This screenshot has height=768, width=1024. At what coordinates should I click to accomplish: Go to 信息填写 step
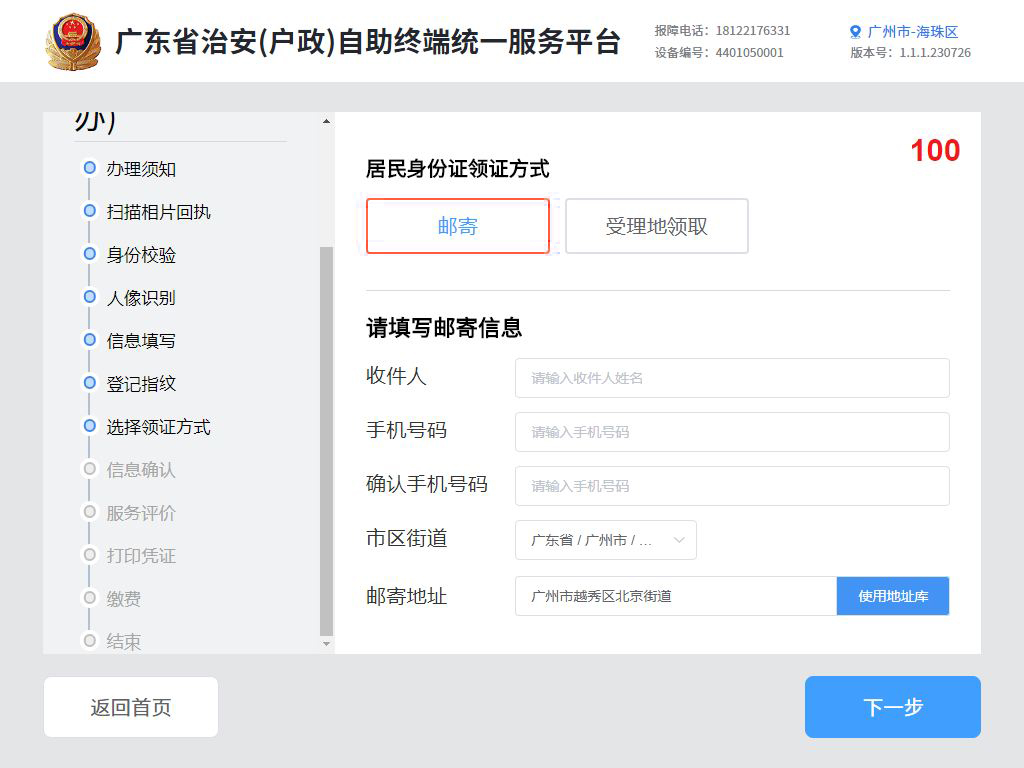[141, 341]
